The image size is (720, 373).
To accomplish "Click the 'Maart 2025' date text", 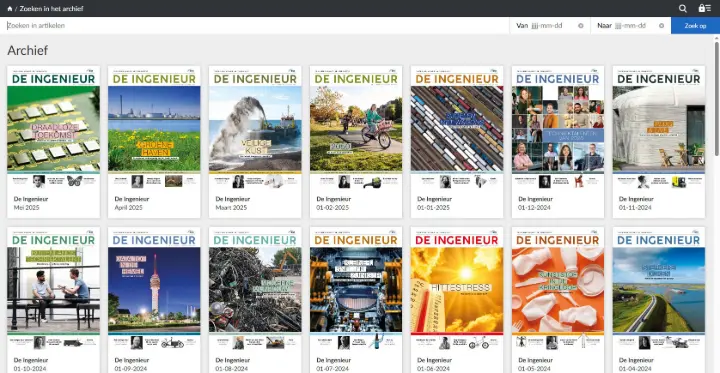I will pos(231,208).
